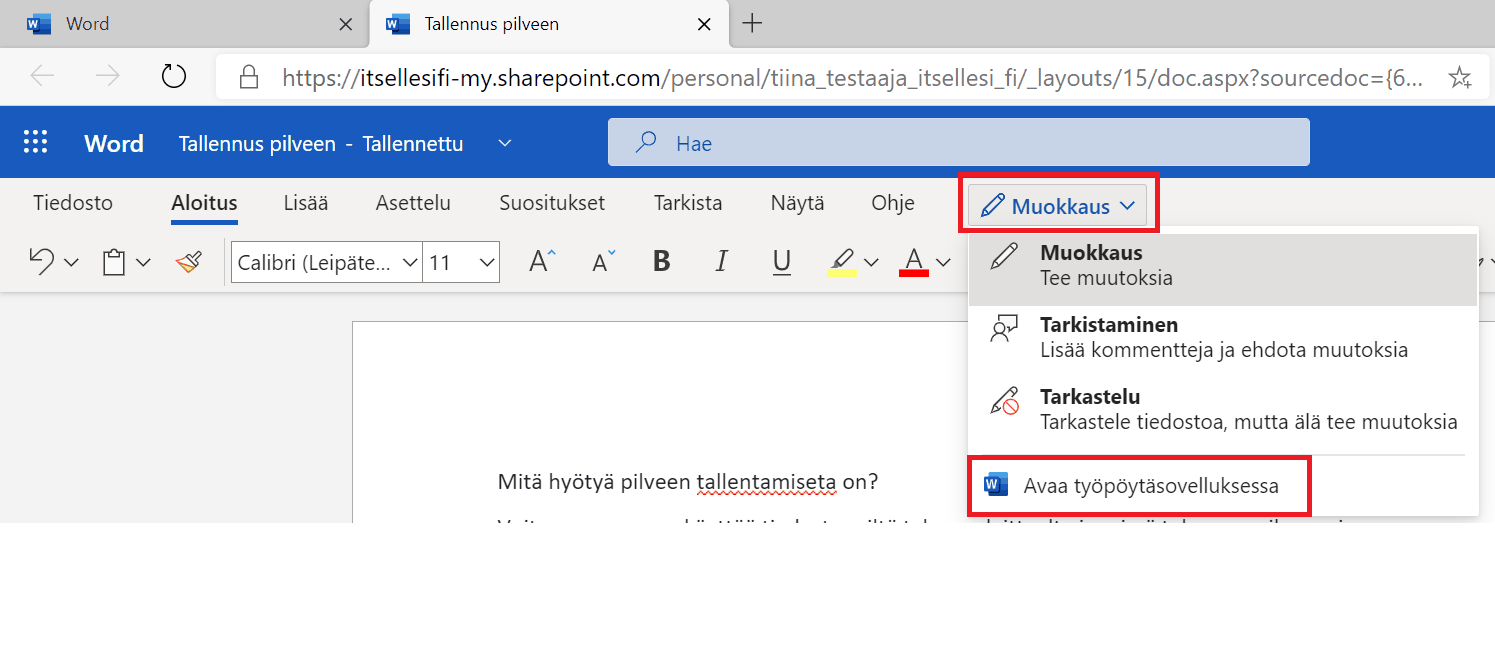1495x648 pixels.
Task: Apply underline with the U button
Action: coord(782,262)
